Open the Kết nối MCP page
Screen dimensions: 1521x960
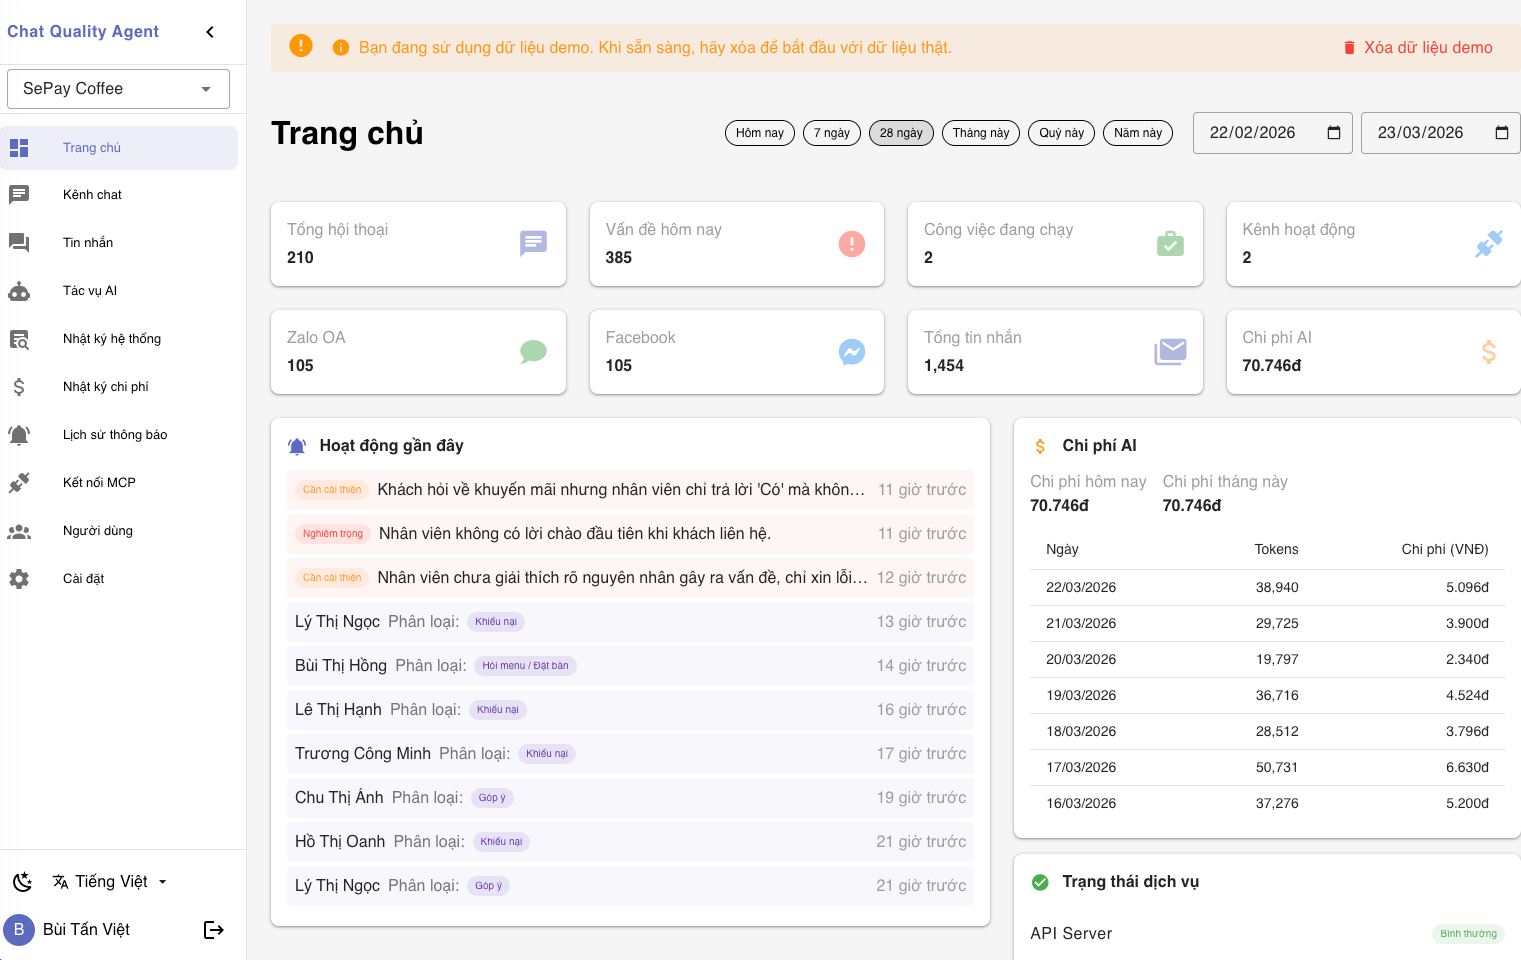pos(99,483)
